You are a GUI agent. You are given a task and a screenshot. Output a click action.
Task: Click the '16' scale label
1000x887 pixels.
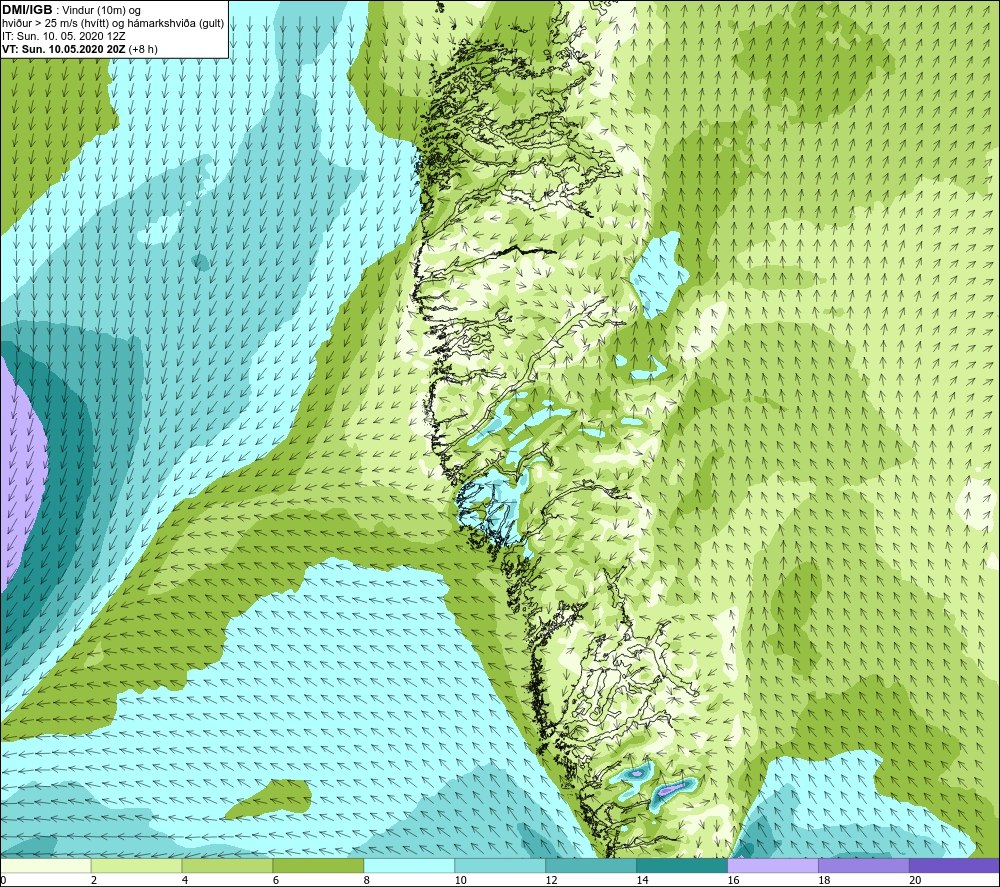click(733, 880)
